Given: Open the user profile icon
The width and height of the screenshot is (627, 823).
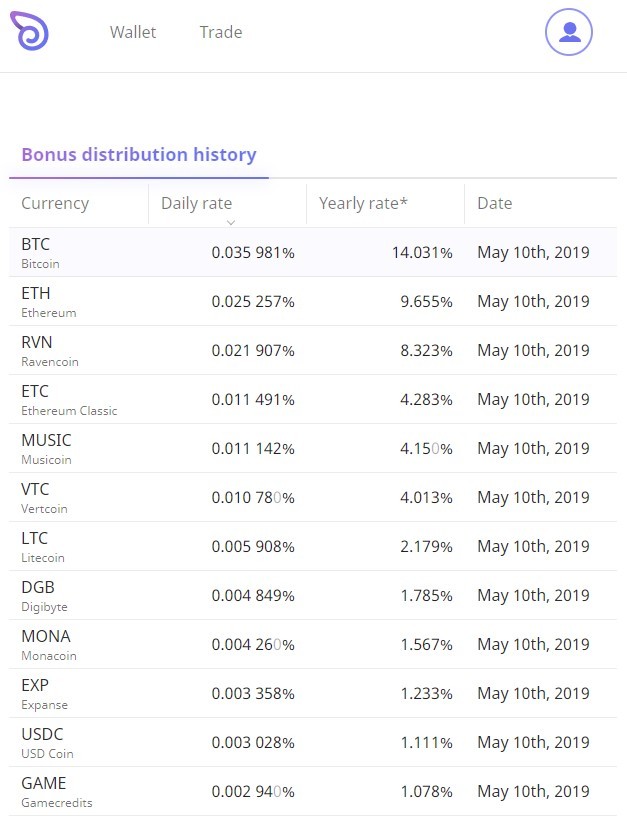Looking at the screenshot, I should coord(569,32).
